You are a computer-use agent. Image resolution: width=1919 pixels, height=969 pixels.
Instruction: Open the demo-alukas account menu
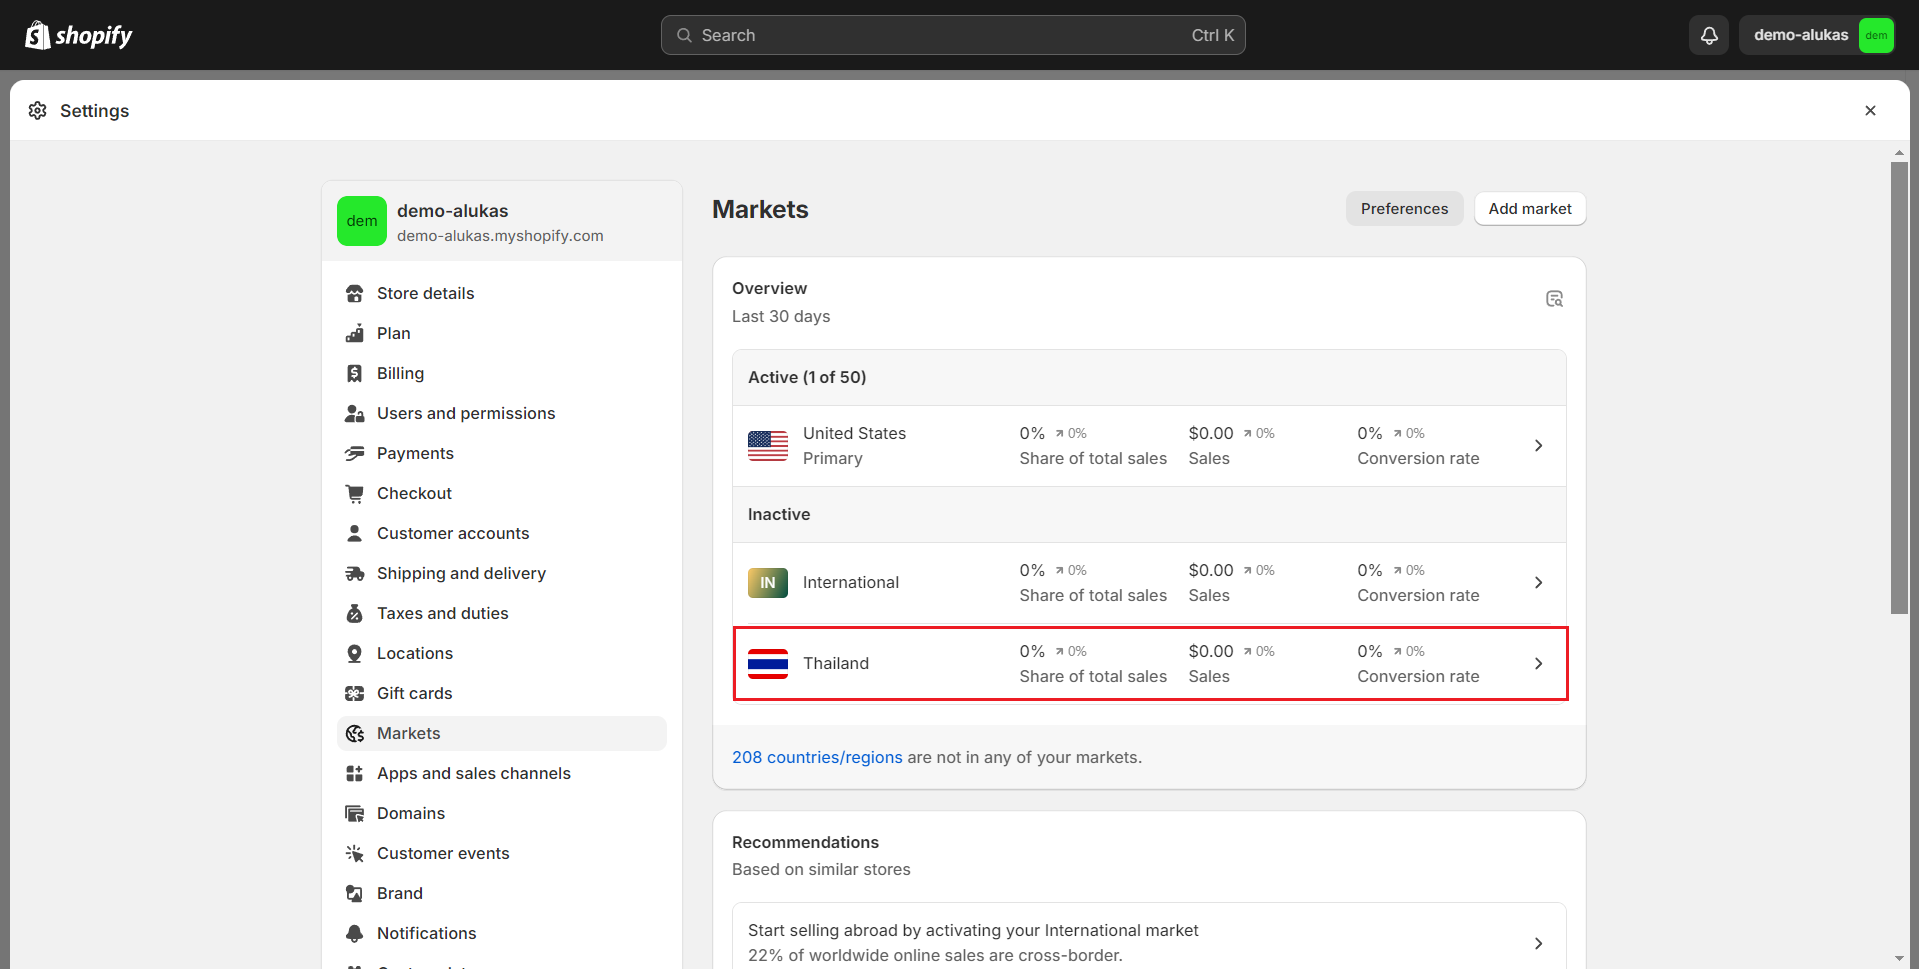pos(1817,35)
